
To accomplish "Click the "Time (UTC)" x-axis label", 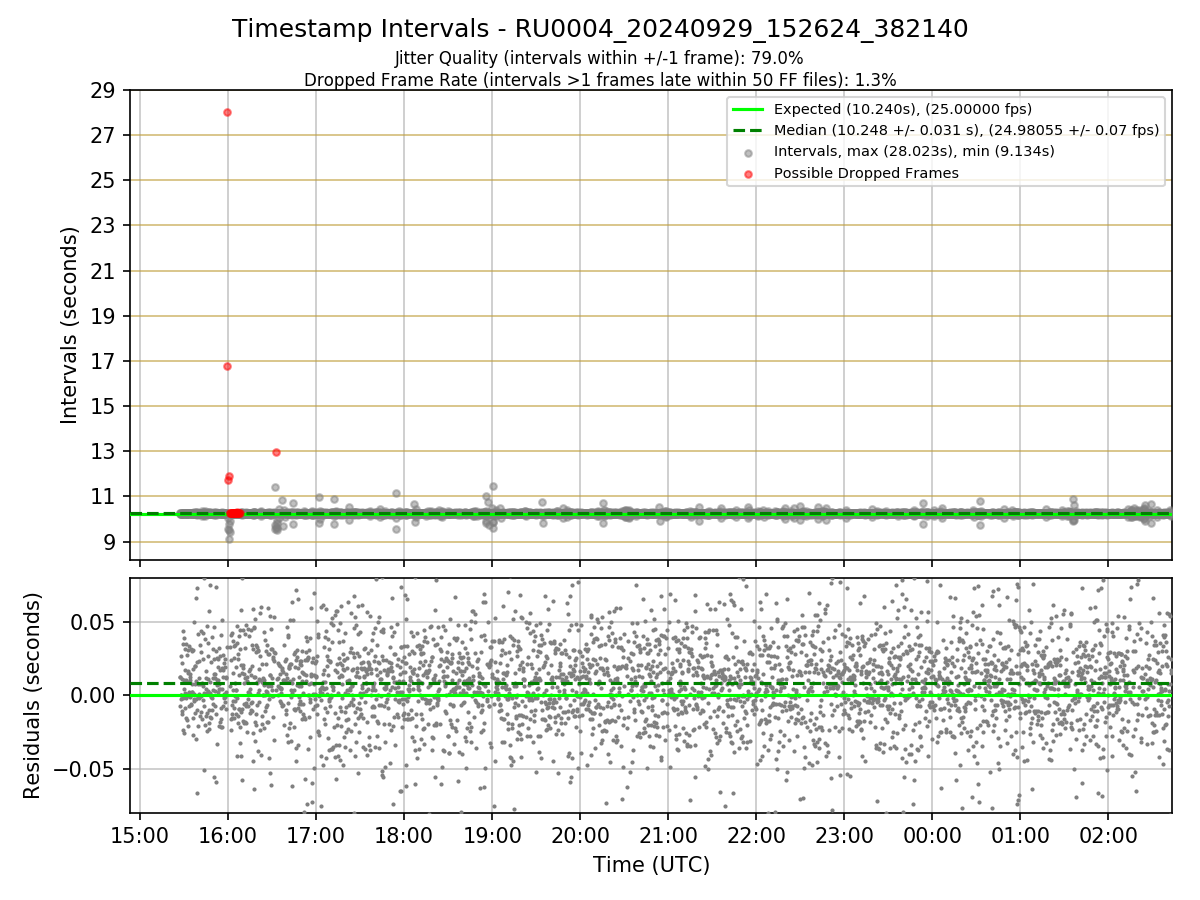I will 651,864.
